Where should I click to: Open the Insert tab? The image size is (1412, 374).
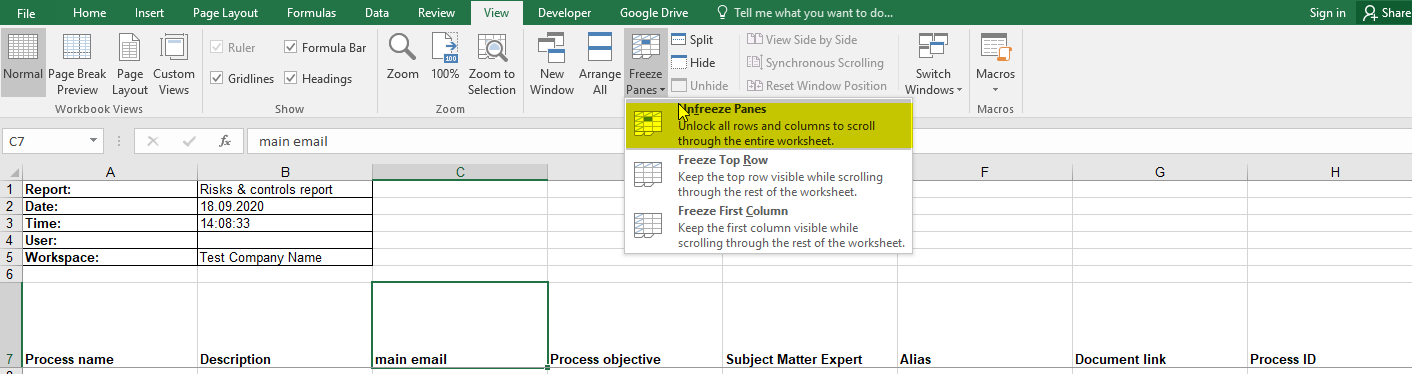pos(150,13)
